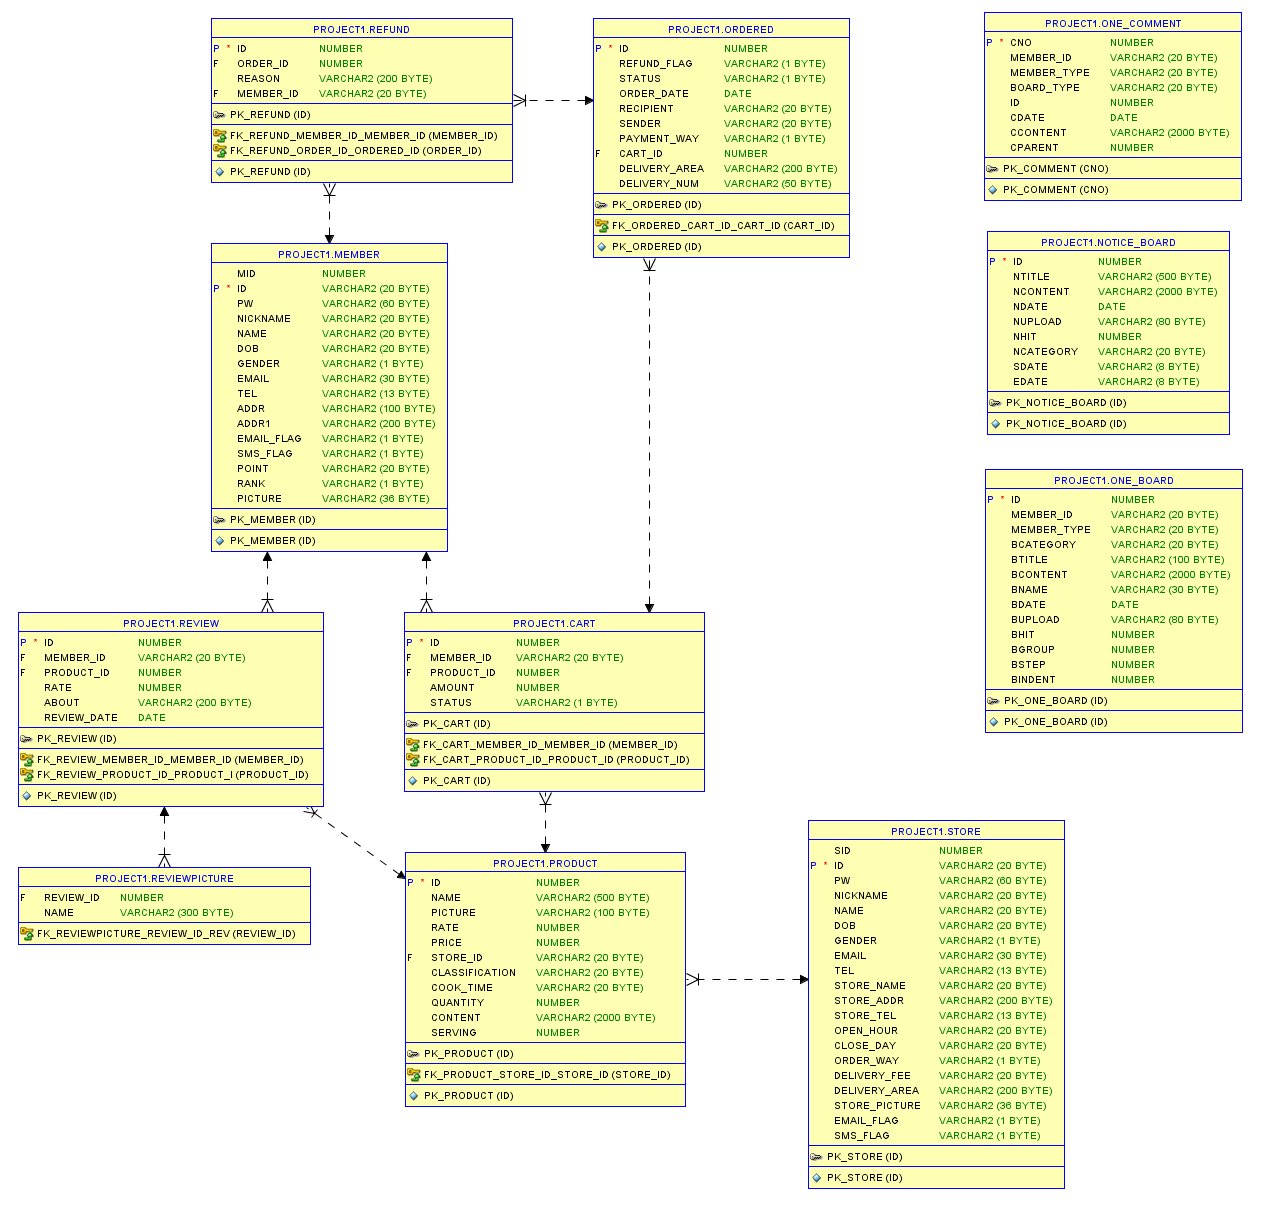This screenshot has height=1227, width=1275.
Task: Select the PROJECT1.MEMBER table header
Action: pos(329,254)
